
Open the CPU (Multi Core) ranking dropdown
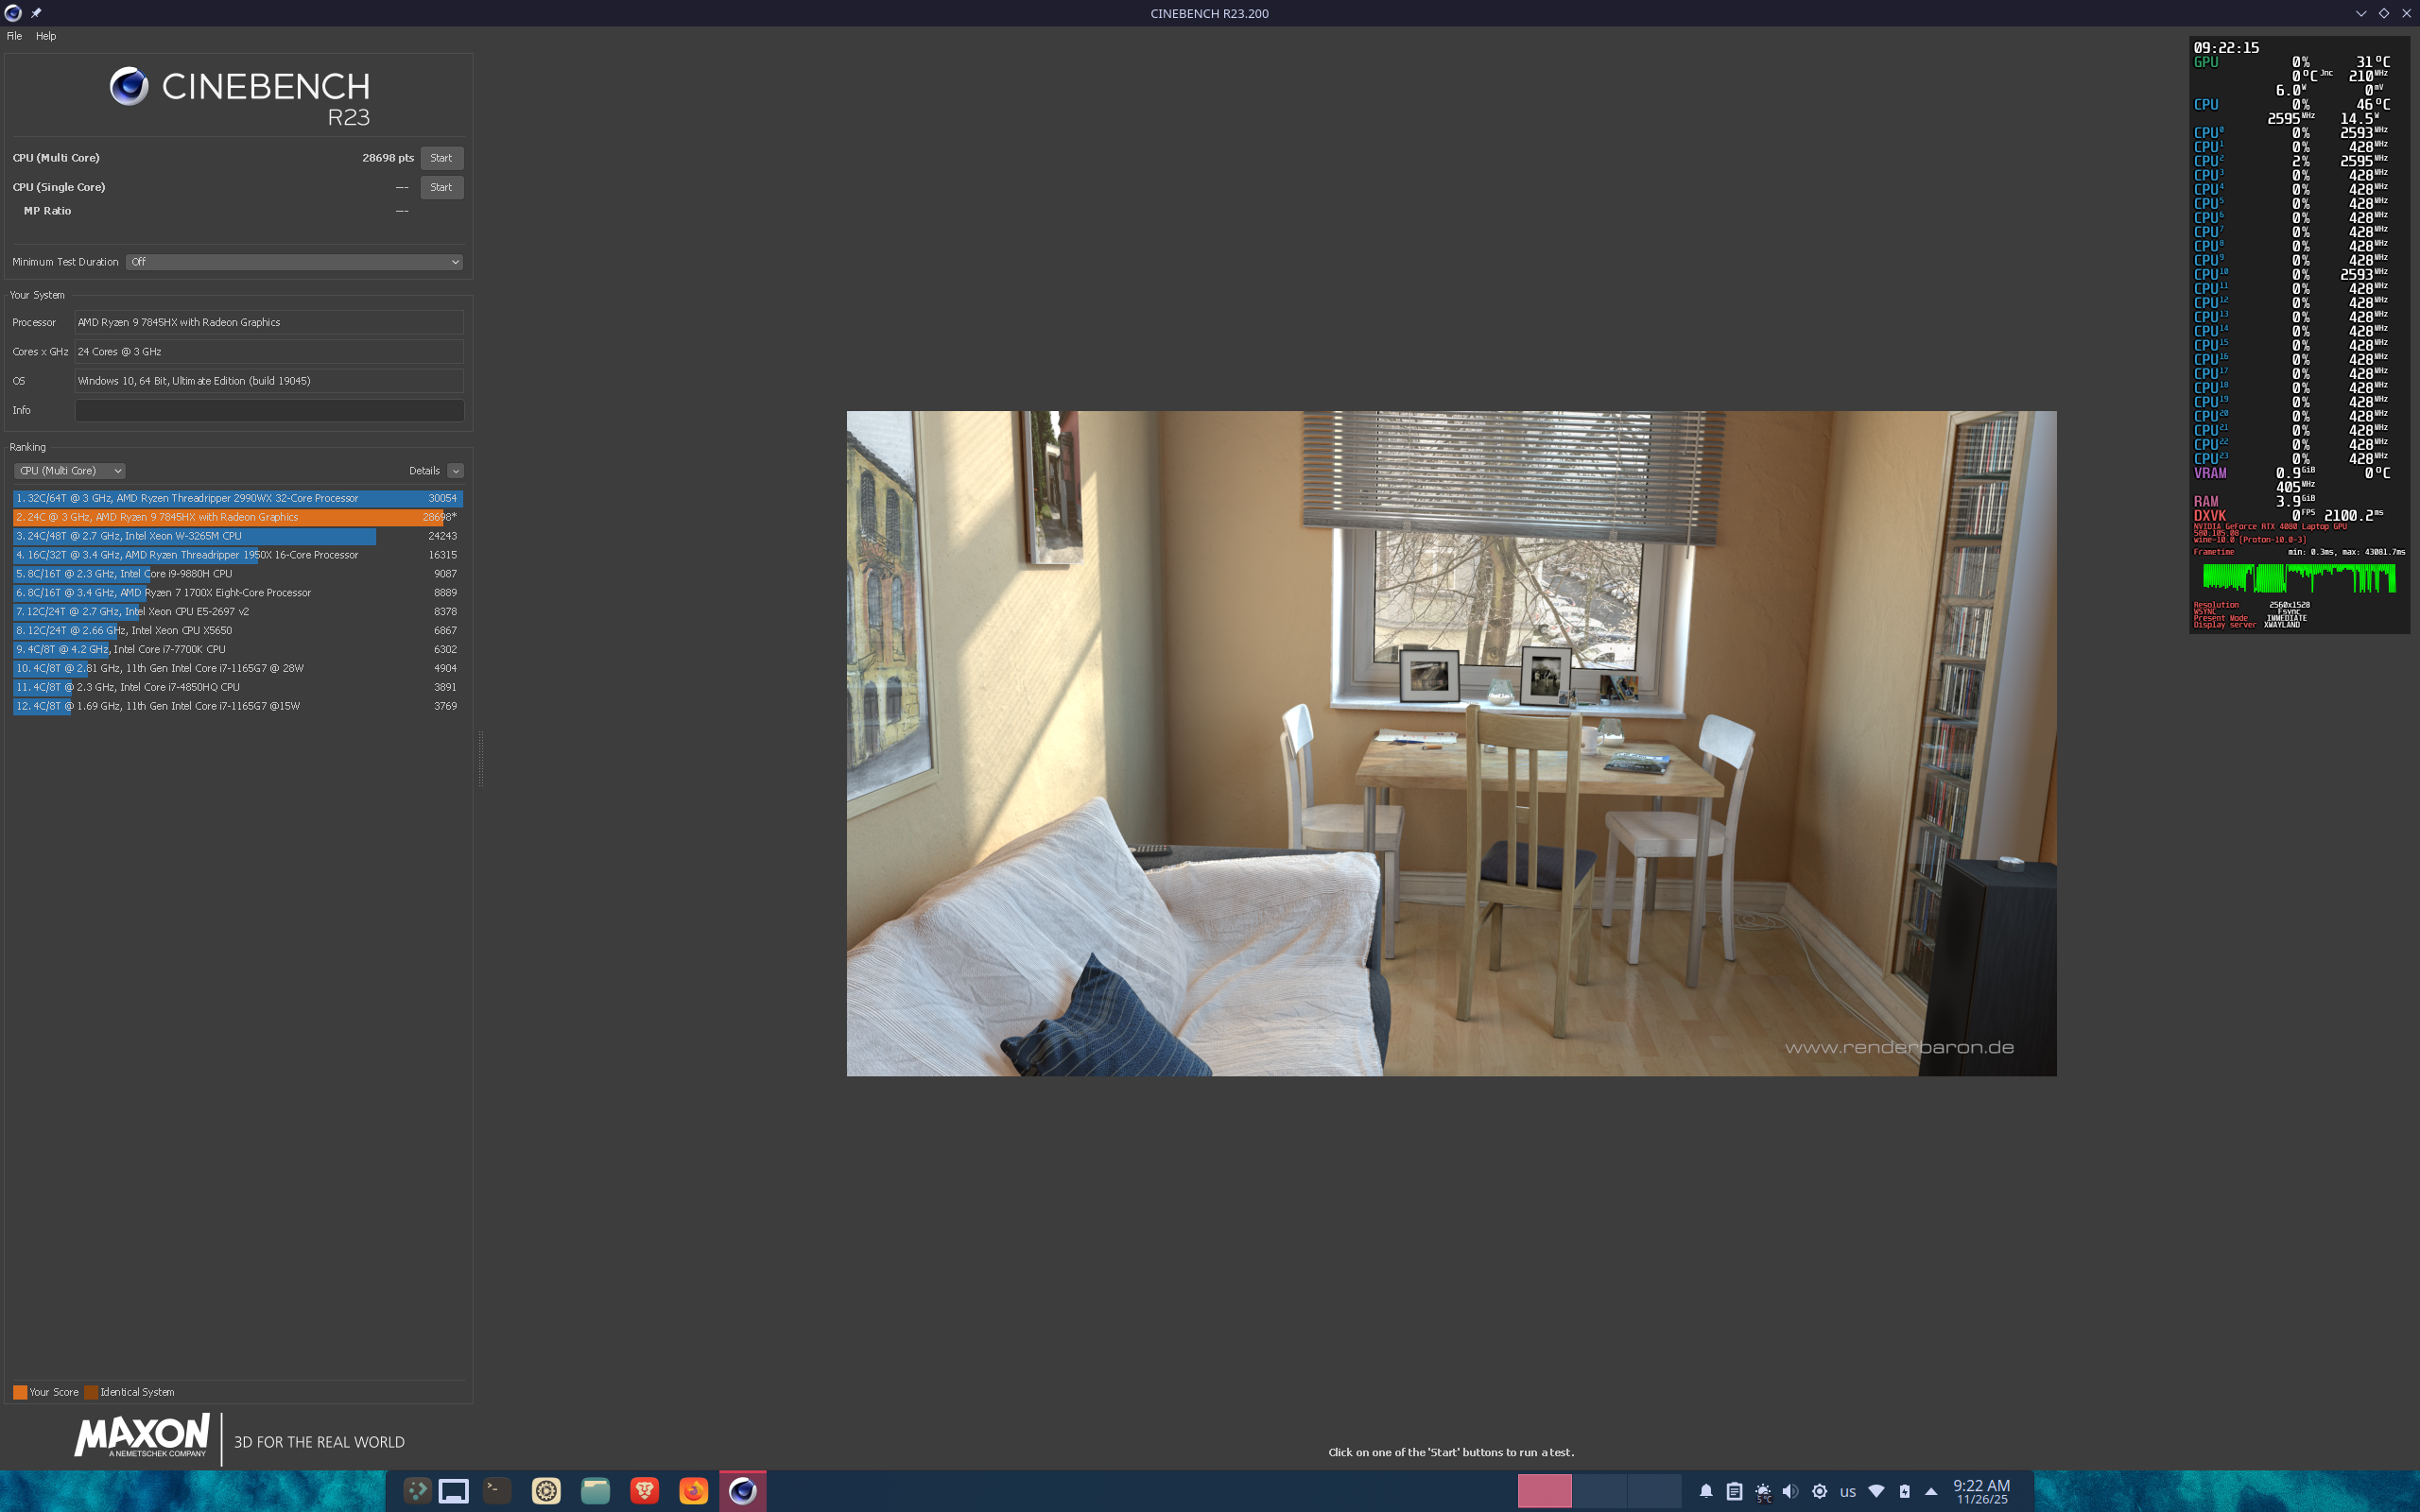point(70,471)
